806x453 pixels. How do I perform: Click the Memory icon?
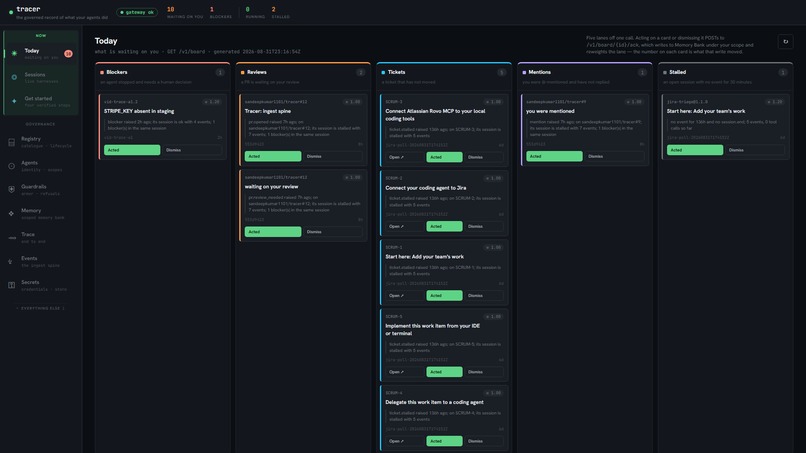[11, 213]
